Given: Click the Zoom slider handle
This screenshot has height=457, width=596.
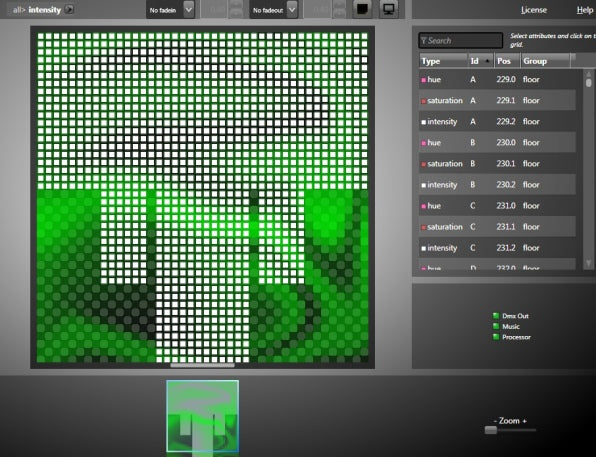Looking at the screenshot, I should (x=491, y=430).
